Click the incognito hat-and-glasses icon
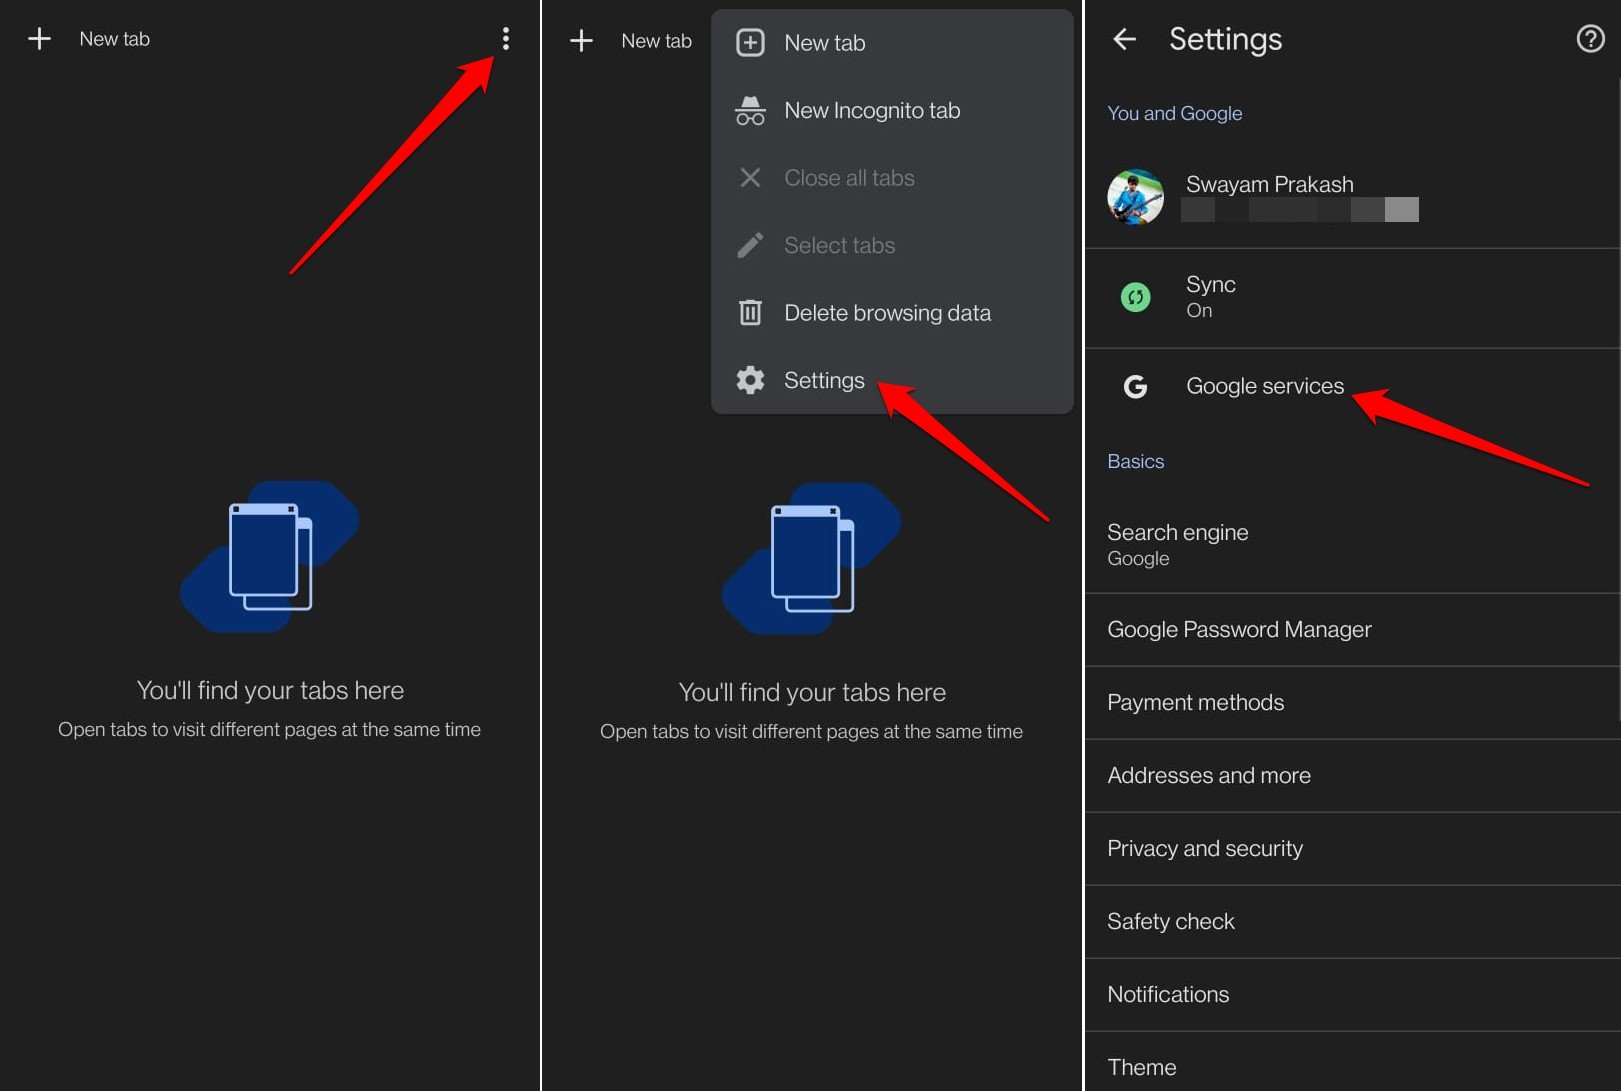 click(750, 111)
